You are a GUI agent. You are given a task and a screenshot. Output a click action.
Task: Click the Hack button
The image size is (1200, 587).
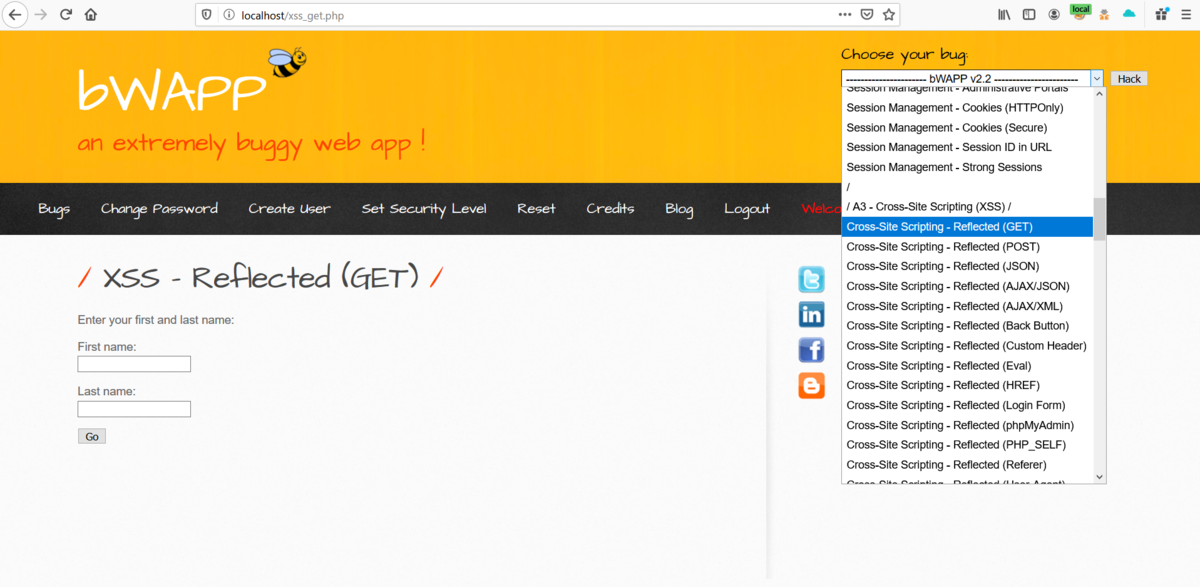[1129, 79]
